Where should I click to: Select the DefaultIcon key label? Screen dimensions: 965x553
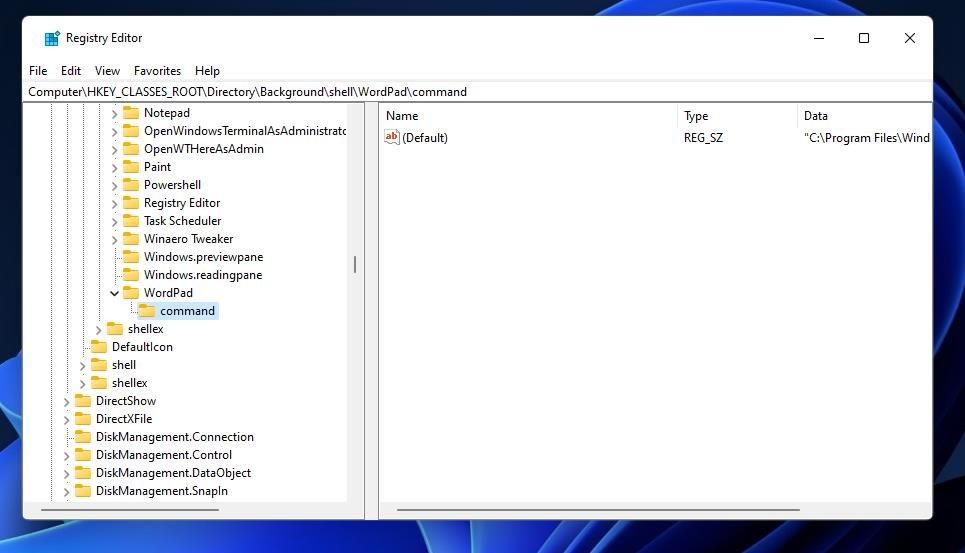pyautogui.click(x=142, y=347)
